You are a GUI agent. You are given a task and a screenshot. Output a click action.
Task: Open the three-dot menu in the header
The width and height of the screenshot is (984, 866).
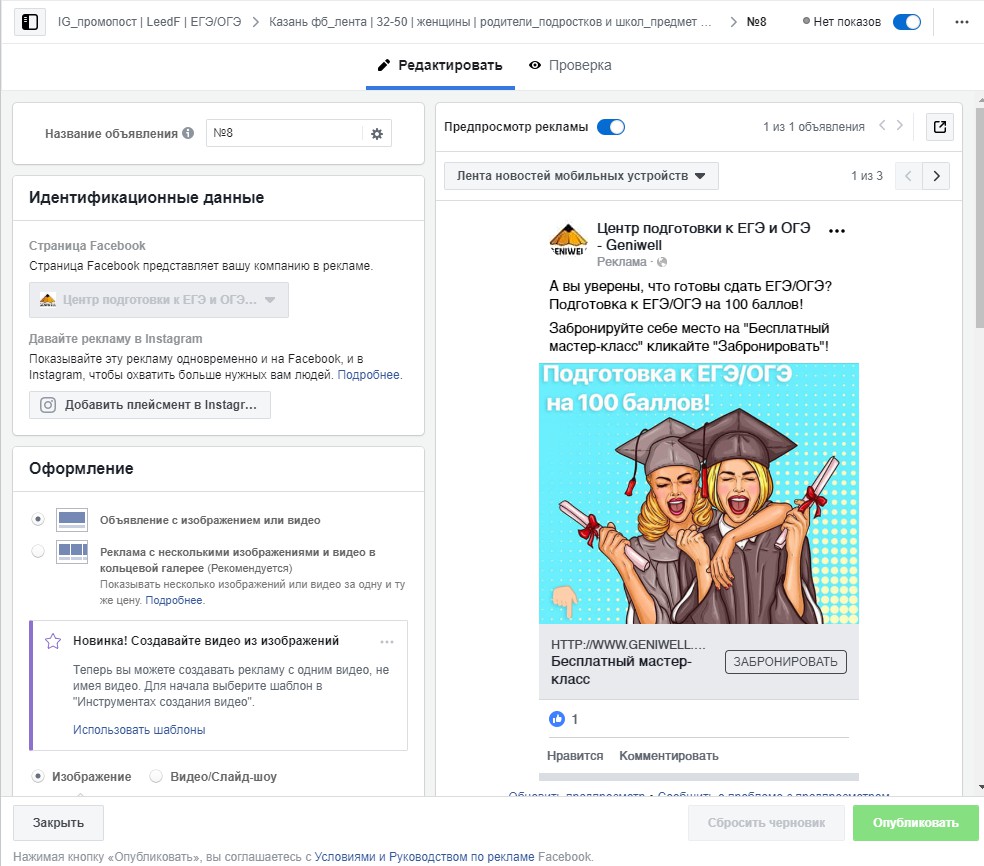tap(961, 22)
